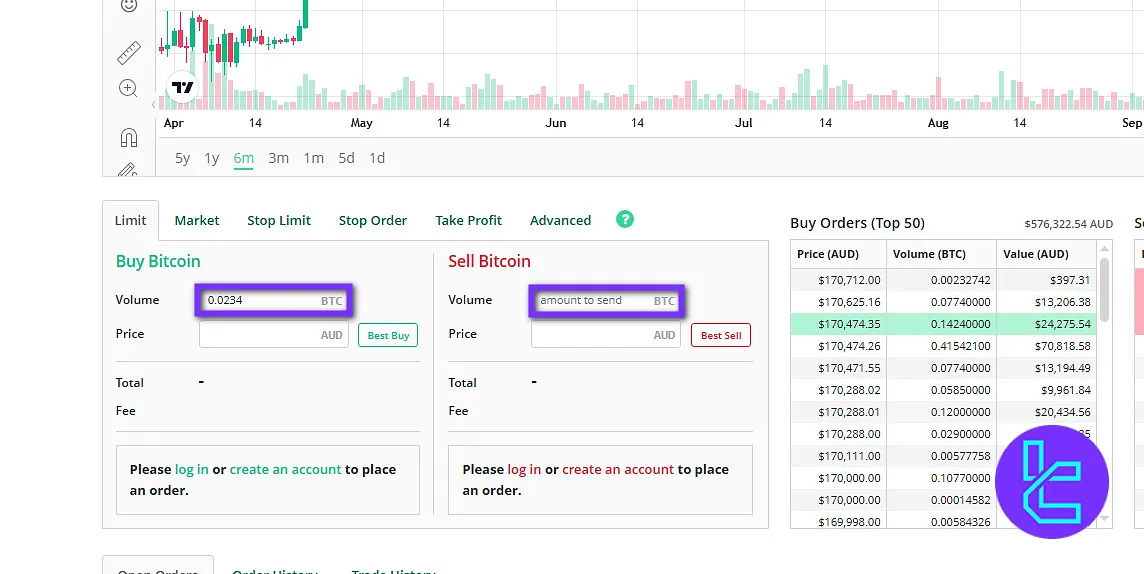
Task: Switch to the Limit order tab
Action: 131,220
